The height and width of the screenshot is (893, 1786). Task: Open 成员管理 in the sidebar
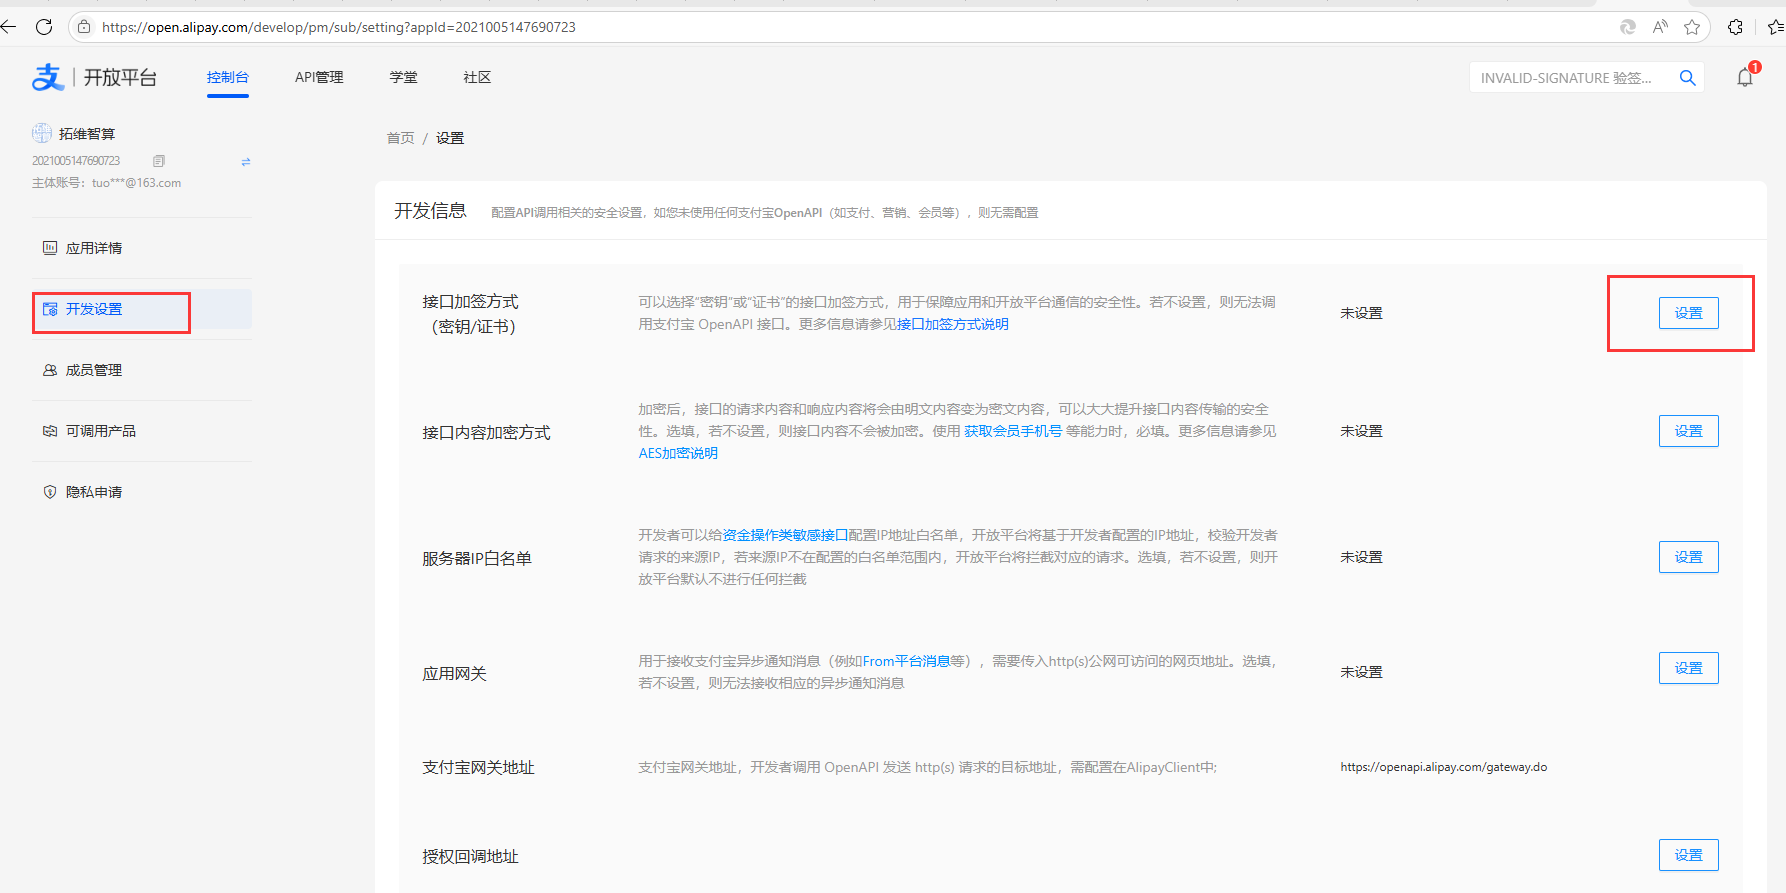click(x=142, y=370)
